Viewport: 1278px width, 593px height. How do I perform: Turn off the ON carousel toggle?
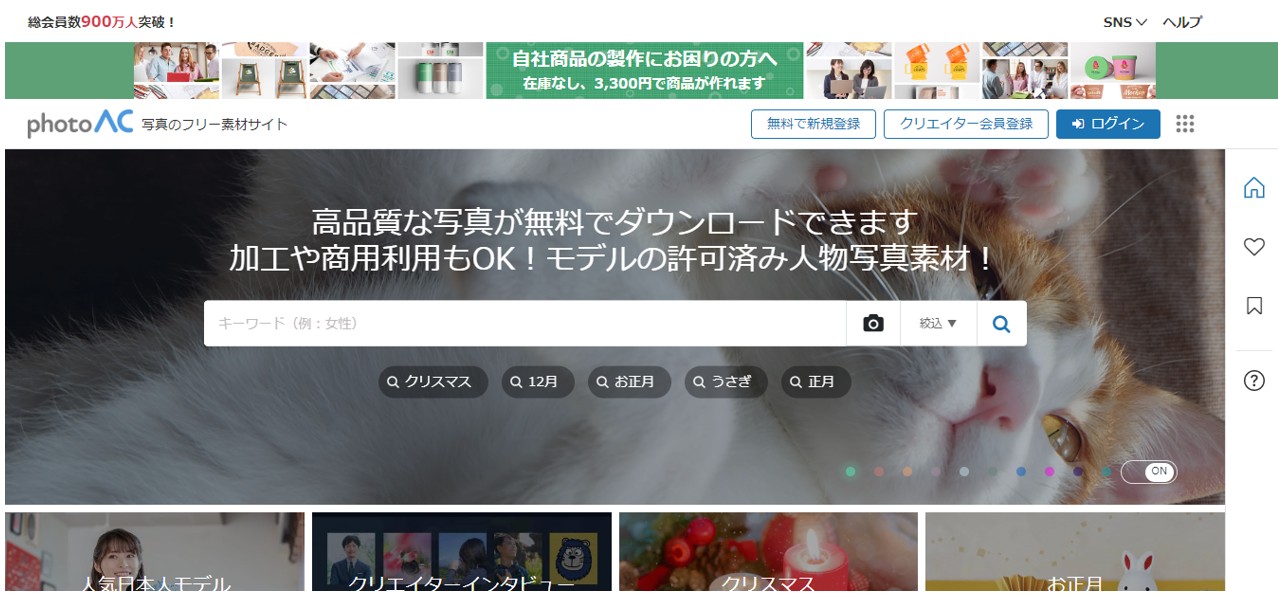click(x=1148, y=471)
